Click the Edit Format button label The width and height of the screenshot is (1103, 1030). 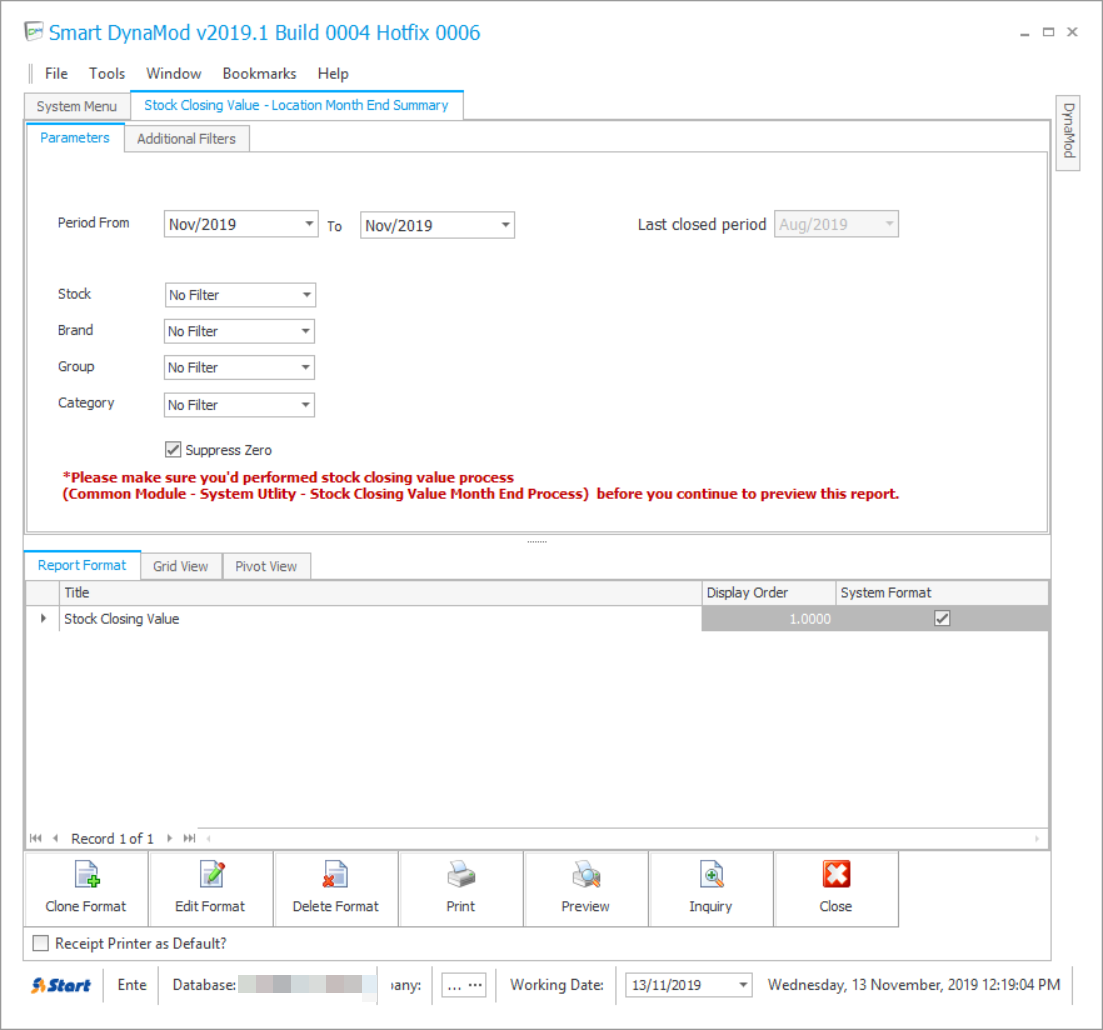click(210, 906)
